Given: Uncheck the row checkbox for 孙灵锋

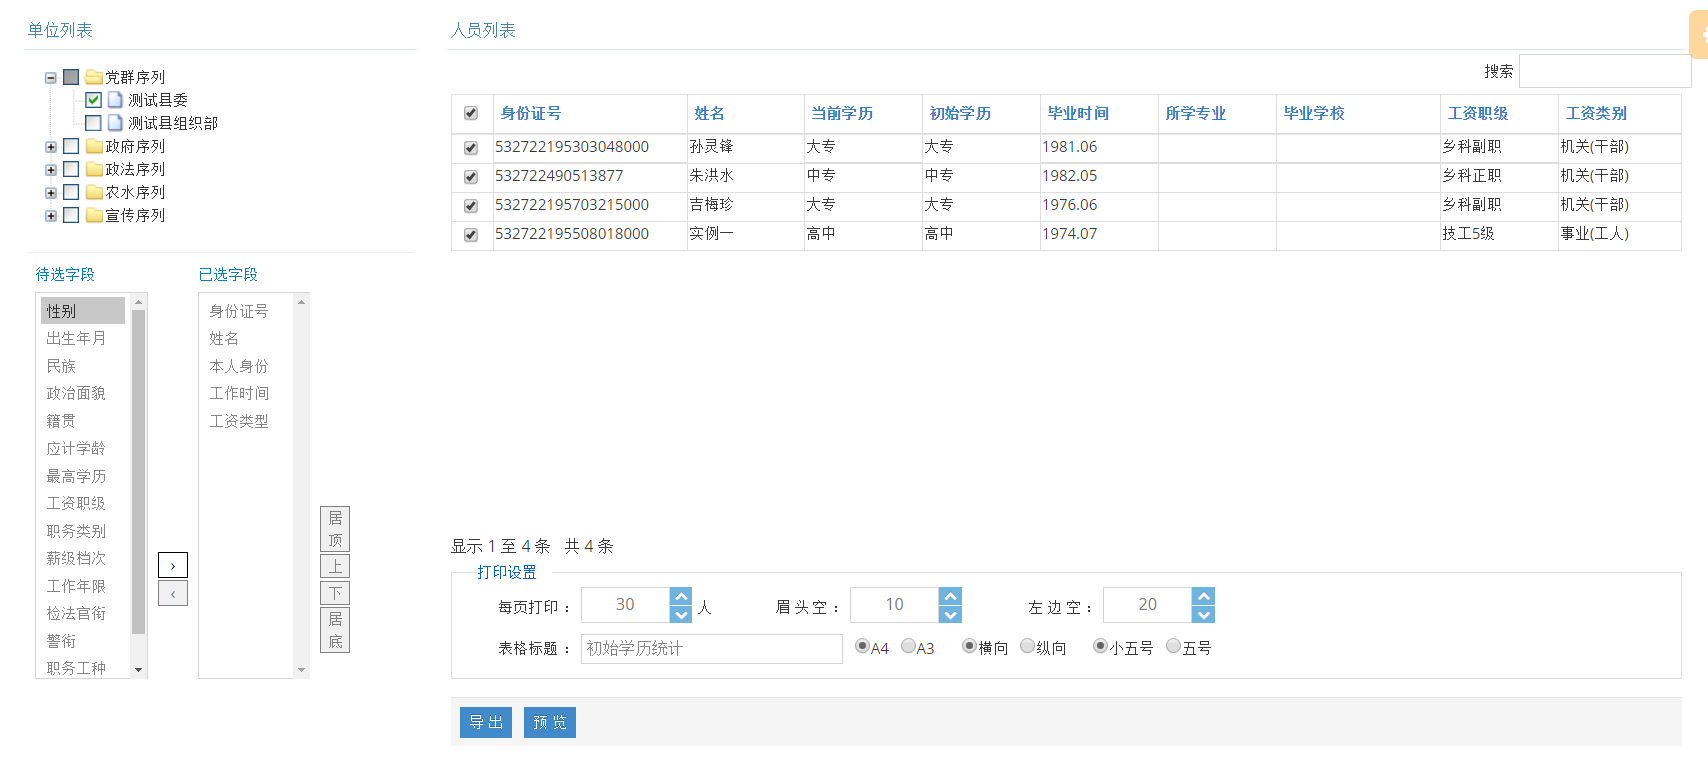Looking at the screenshot, I should click(x=471, y=148).
